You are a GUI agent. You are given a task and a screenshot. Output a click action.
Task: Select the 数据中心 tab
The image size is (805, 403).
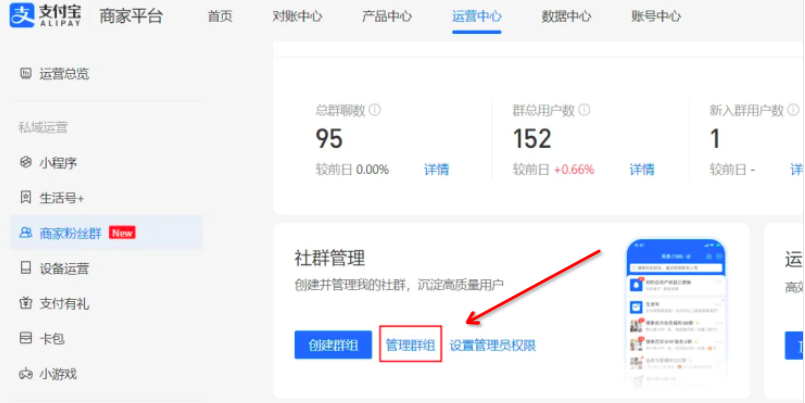click(x=566, y=17)
